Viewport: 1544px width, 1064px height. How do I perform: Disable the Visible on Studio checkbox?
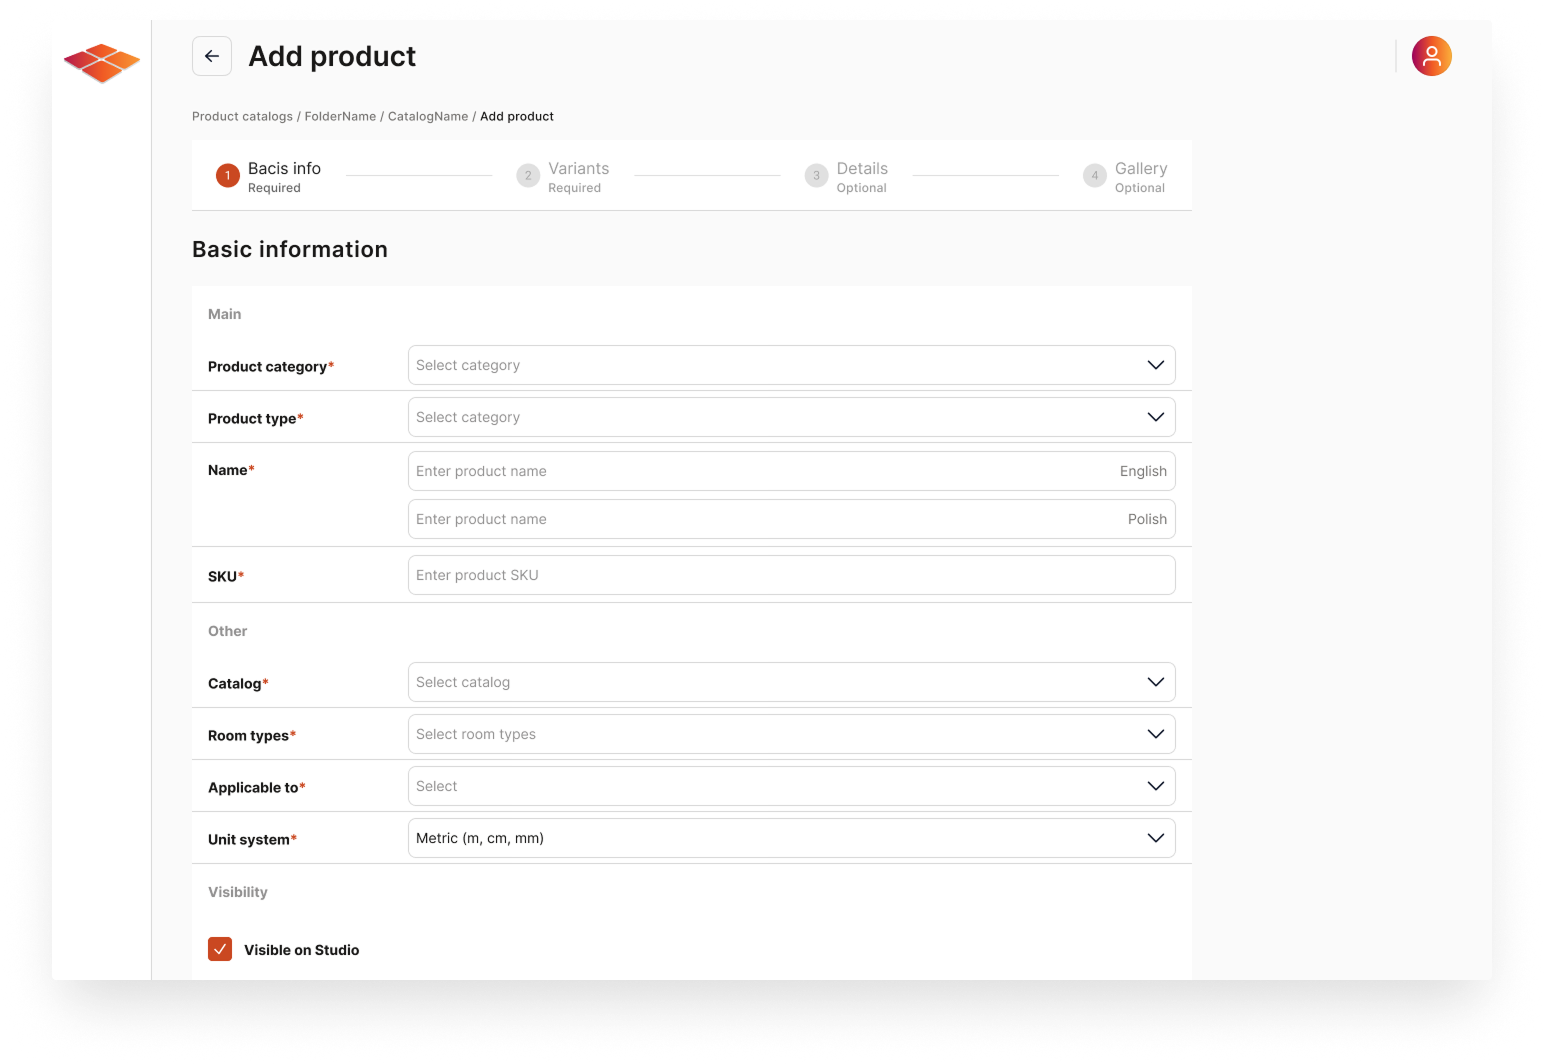point(220,948)
